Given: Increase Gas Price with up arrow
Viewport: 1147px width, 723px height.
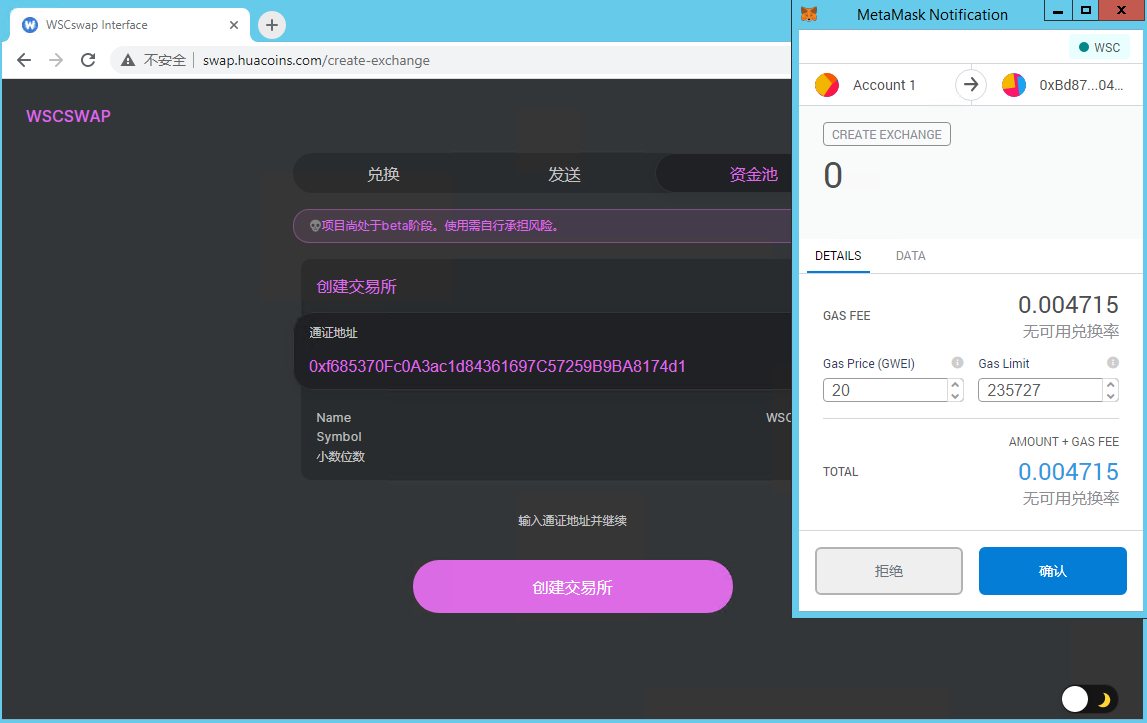Looking at the screenshot, I should coord(955,384).
